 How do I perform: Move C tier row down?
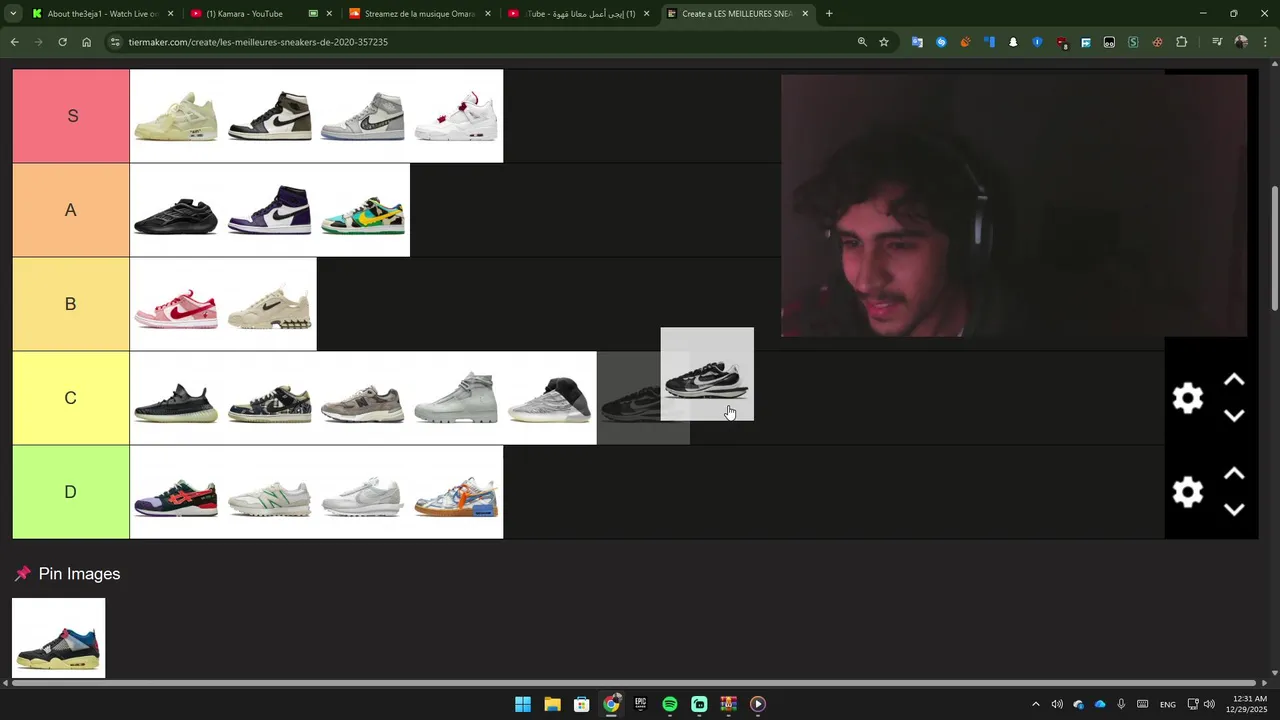1234,416
